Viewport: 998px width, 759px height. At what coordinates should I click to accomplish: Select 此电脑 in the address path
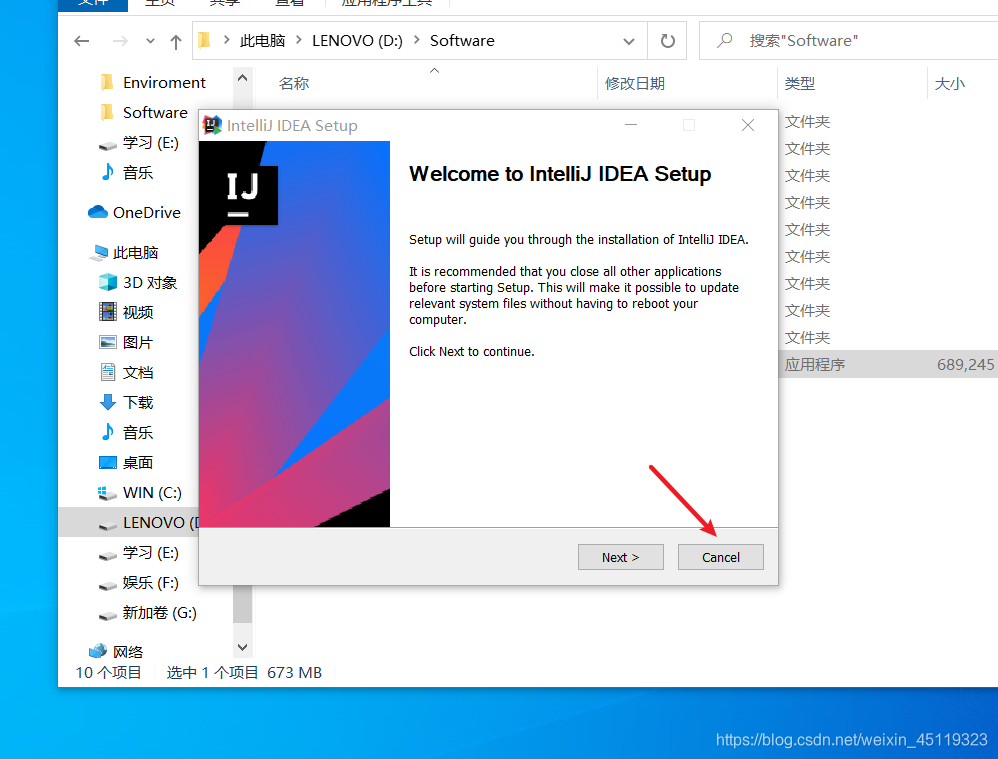click(x=262, y=41)
